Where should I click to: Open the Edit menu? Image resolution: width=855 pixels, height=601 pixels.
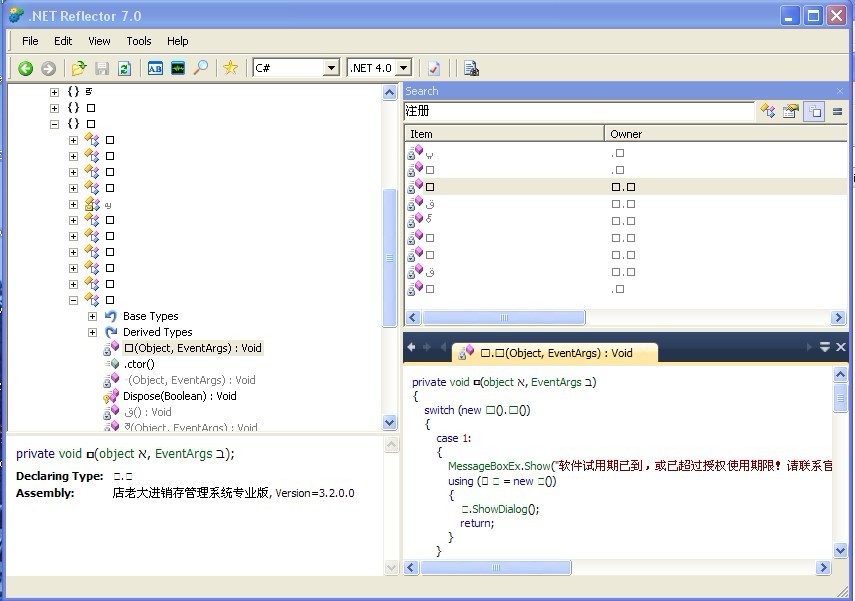pyautogui.click(x=63, y=41)
